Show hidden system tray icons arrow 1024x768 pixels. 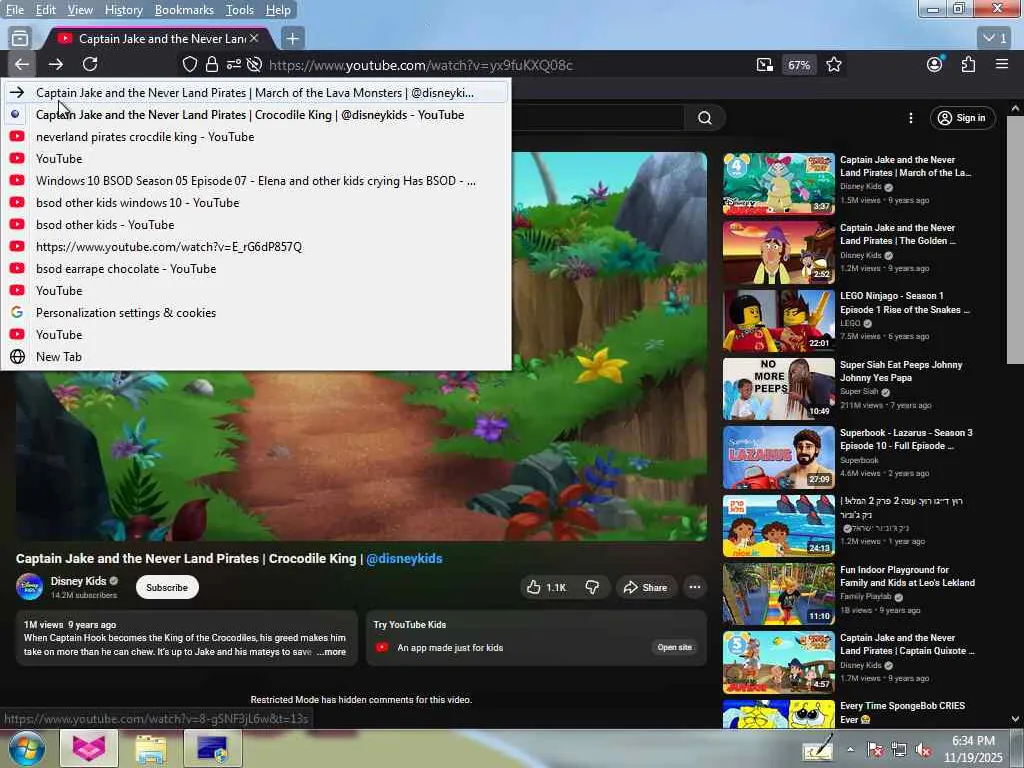[850, 749]
